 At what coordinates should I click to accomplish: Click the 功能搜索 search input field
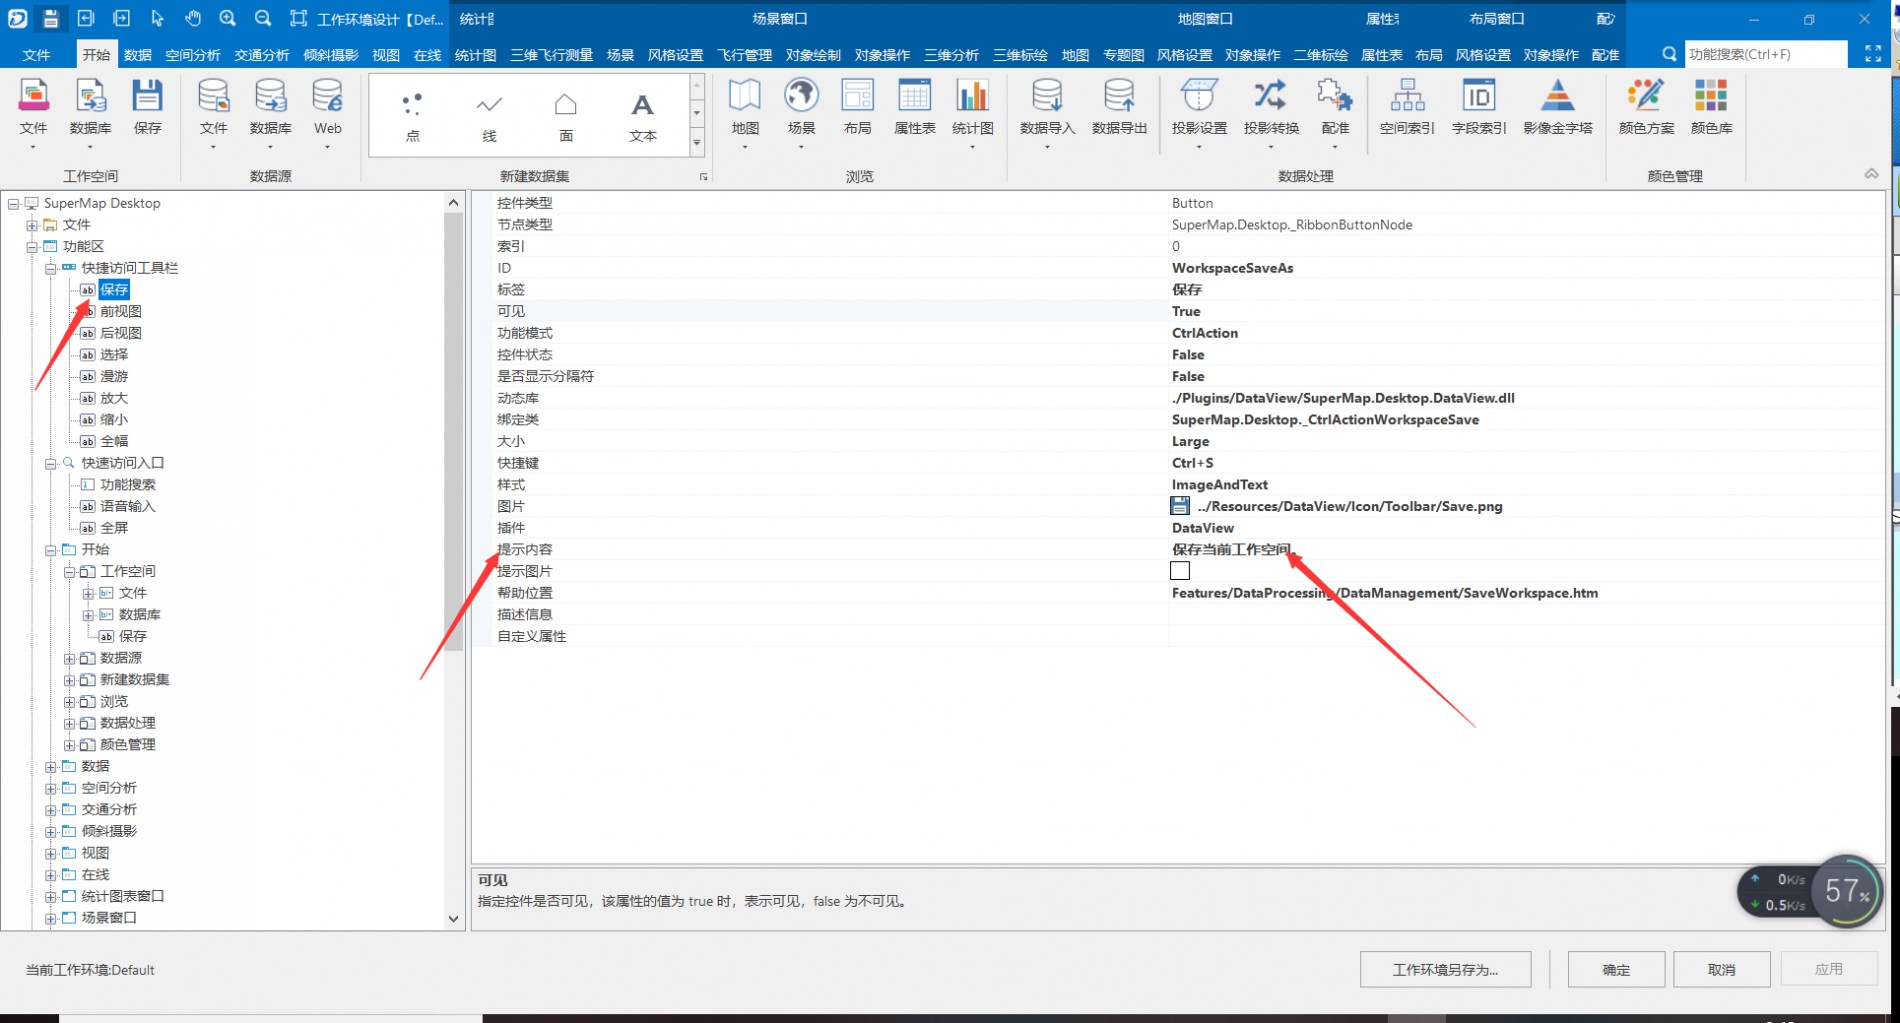pos(1764,54)
